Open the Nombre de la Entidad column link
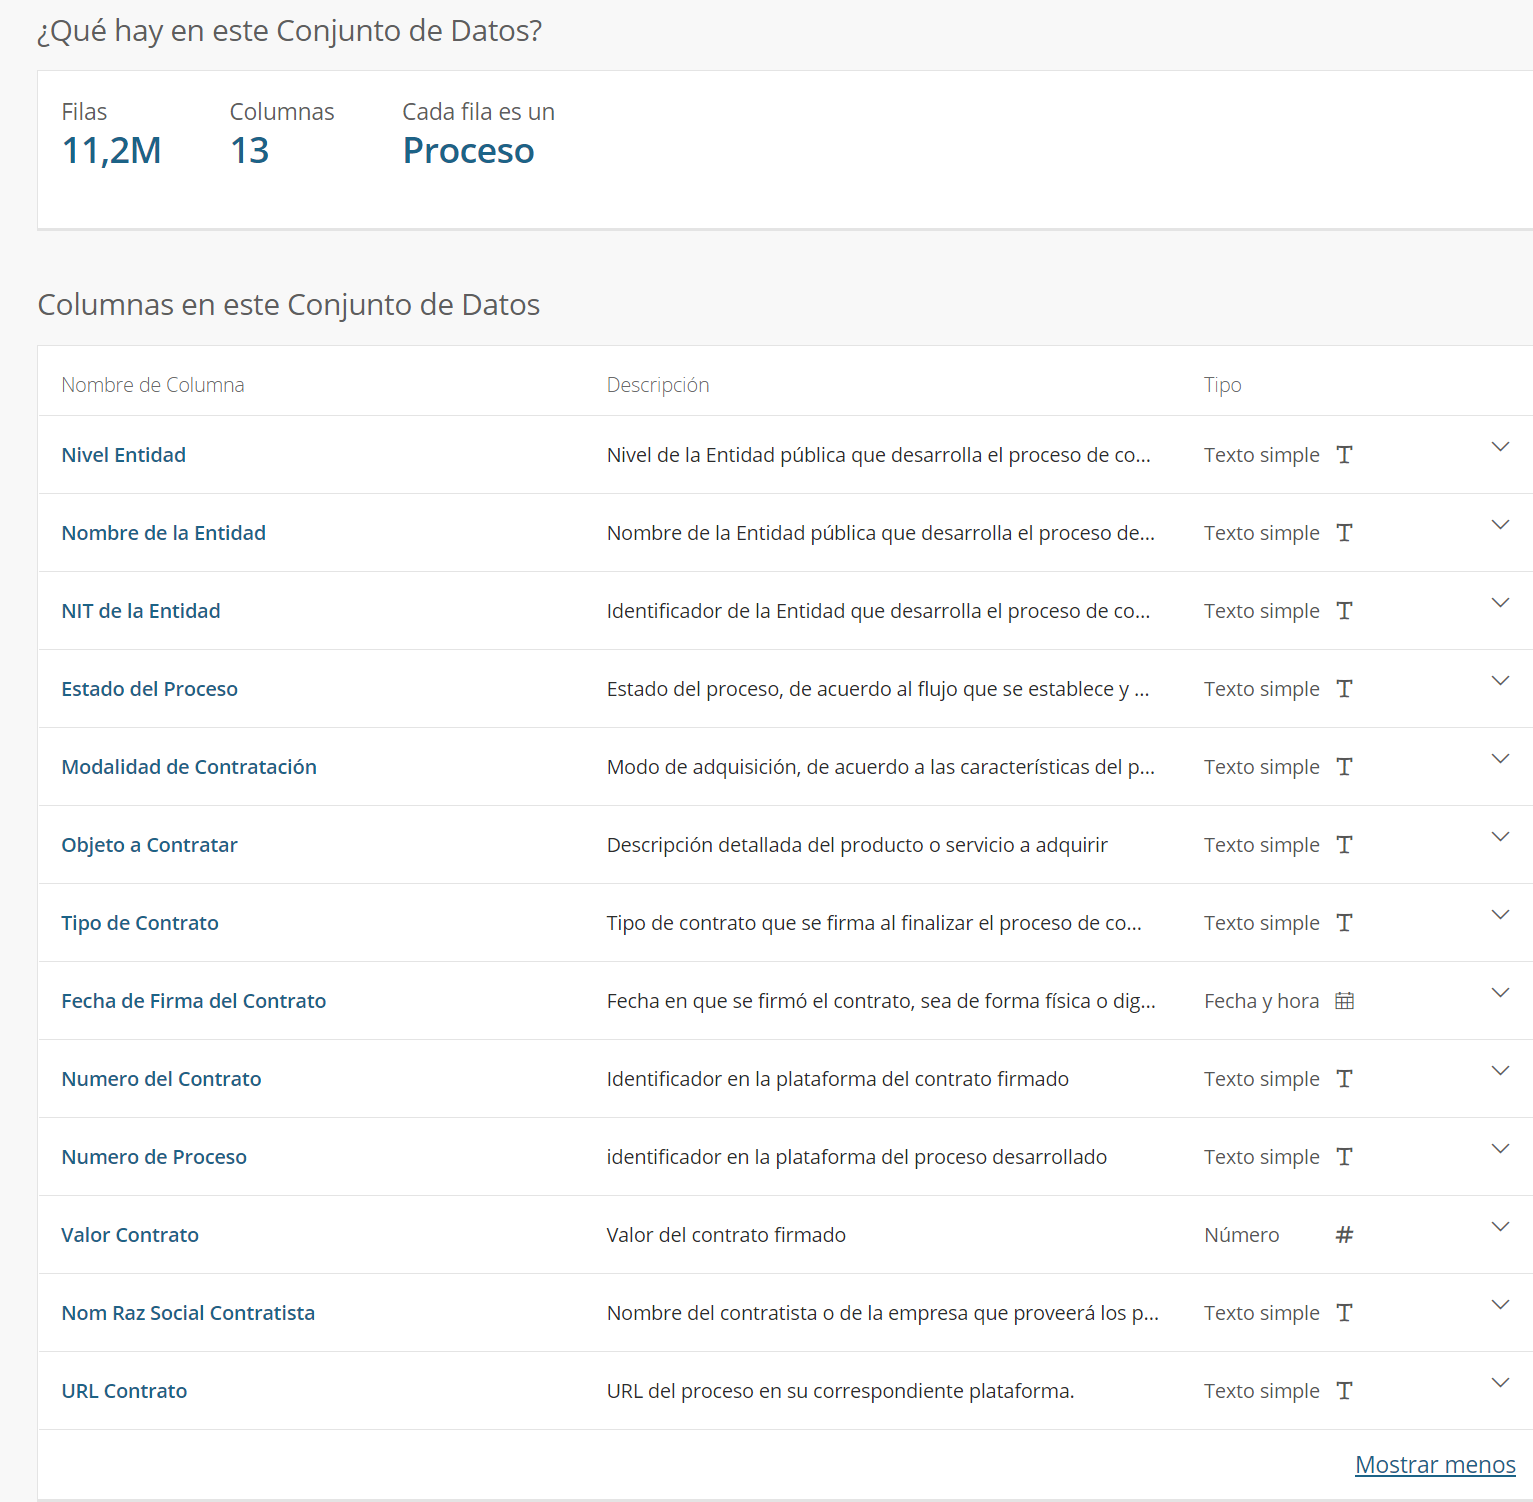1533x1502 pixels. tap(163, 532)
